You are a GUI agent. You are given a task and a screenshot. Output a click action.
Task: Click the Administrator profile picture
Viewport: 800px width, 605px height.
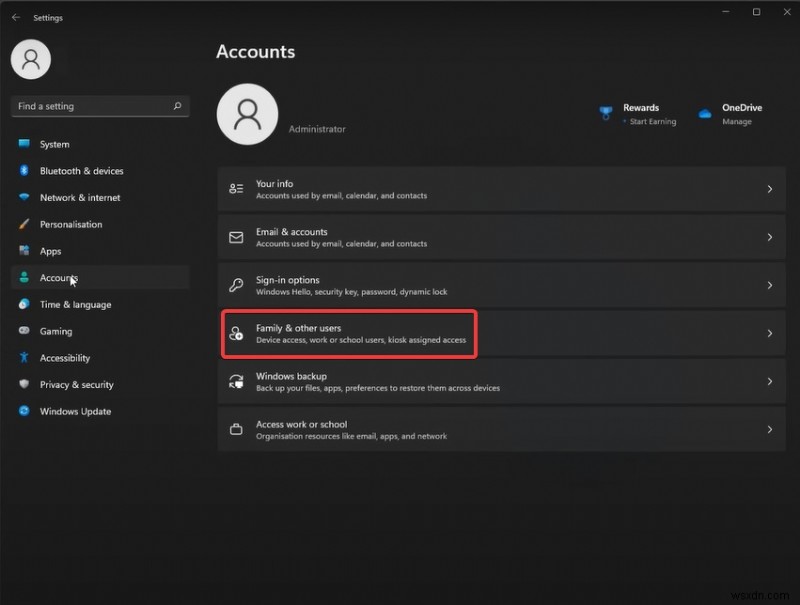(x=247, y=114)
